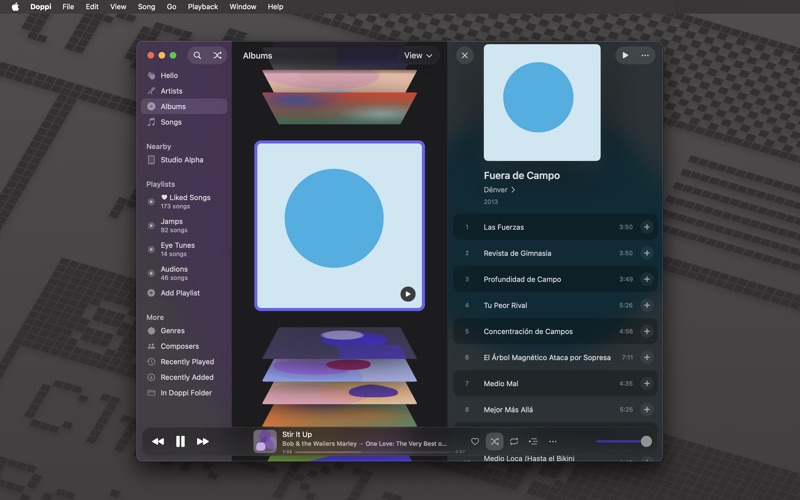
Task: Select track Las Fuerzas
Action: click(555, 227)
